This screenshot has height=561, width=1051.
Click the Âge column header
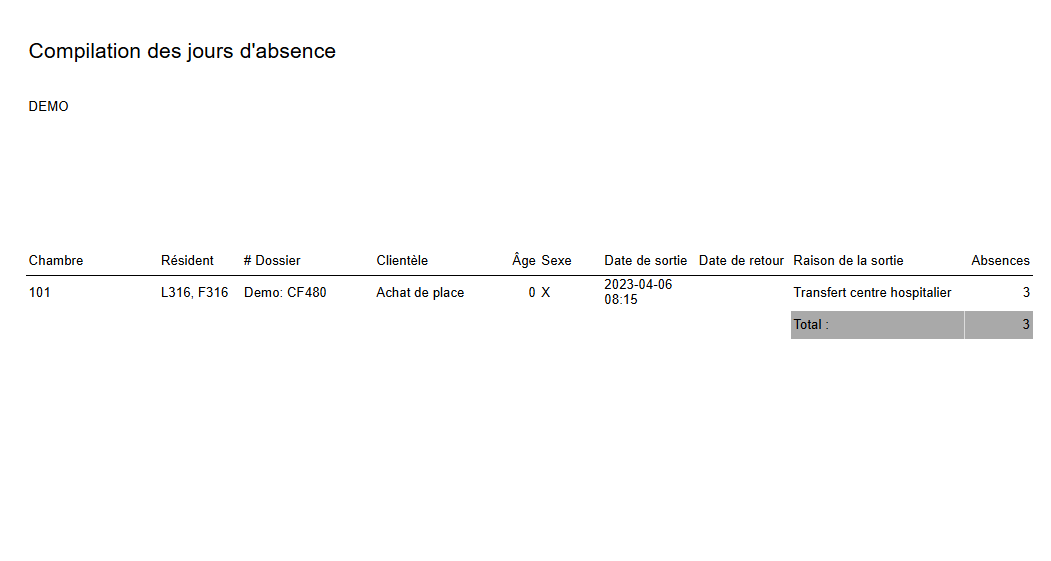[524, 260]
